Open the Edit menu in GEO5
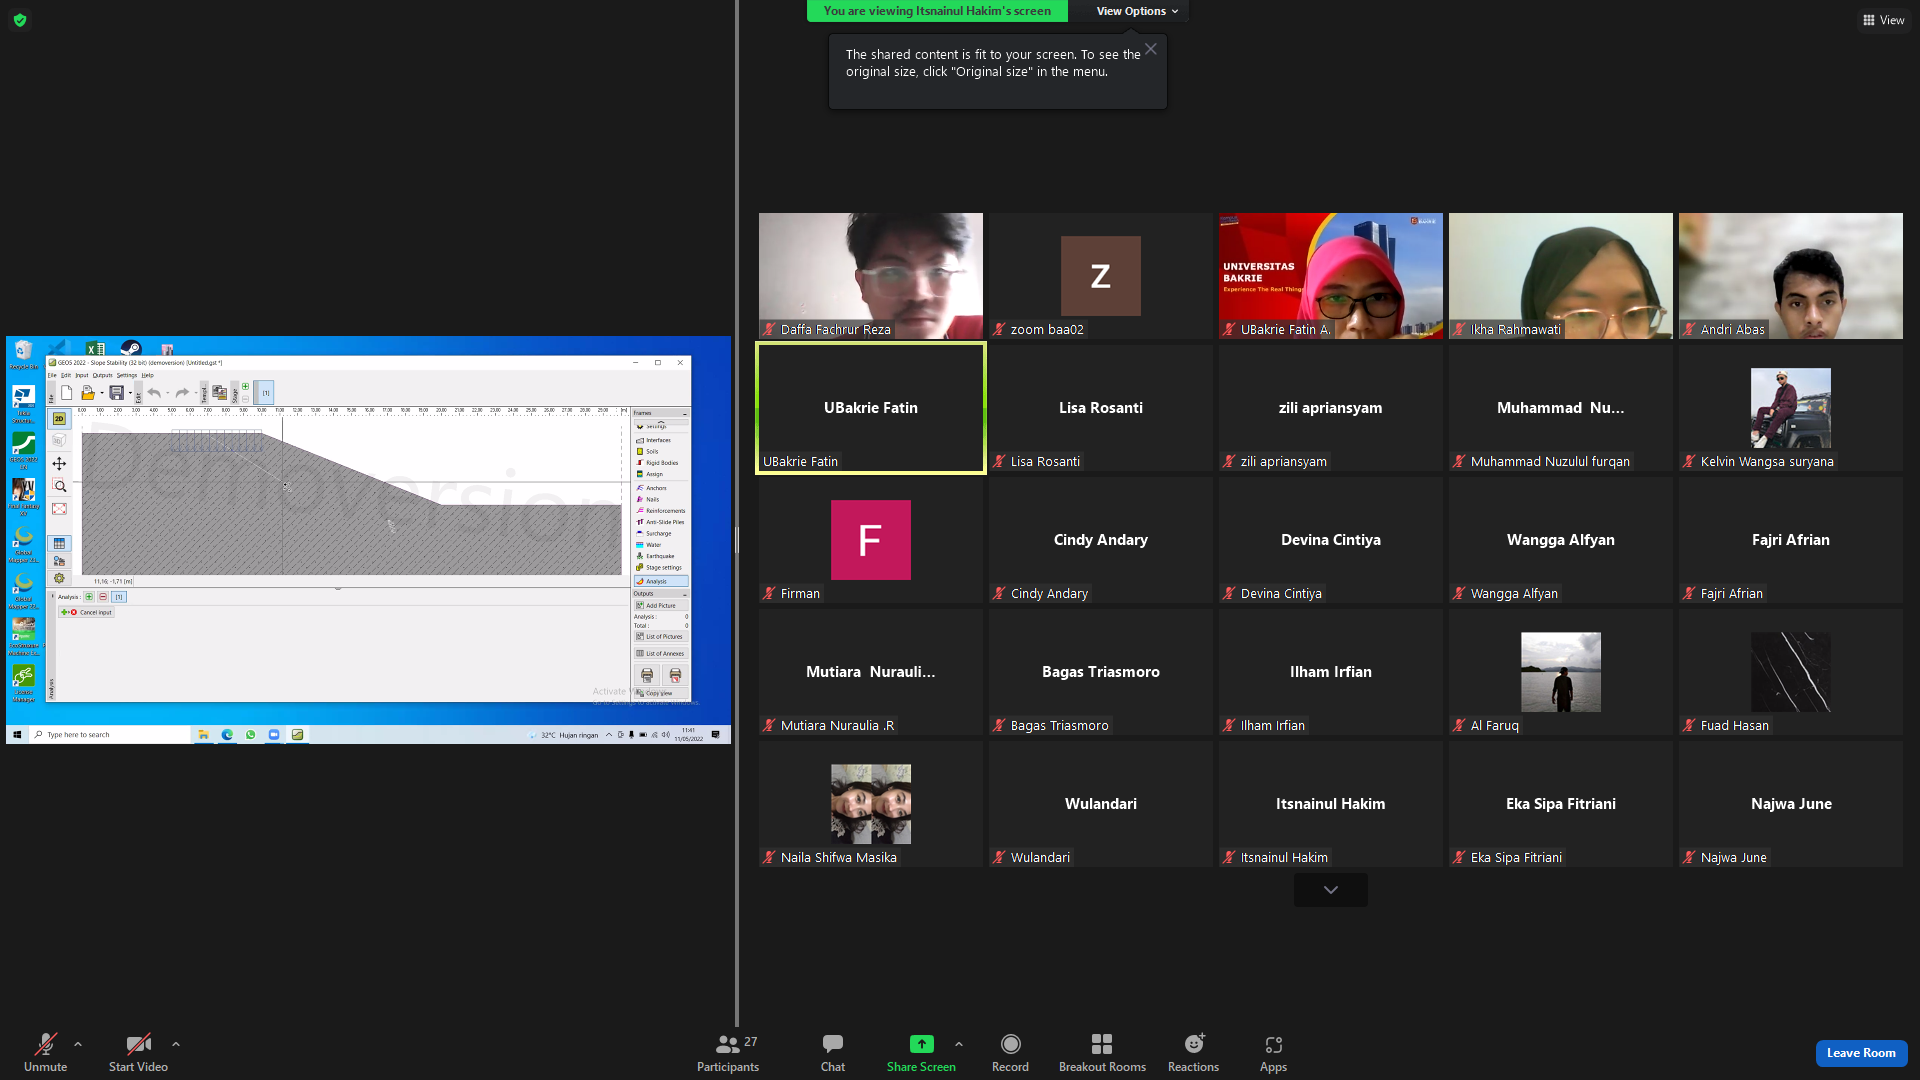Image resolution: width=1920 pixels, height=1080 pixels. pos(66,376)
